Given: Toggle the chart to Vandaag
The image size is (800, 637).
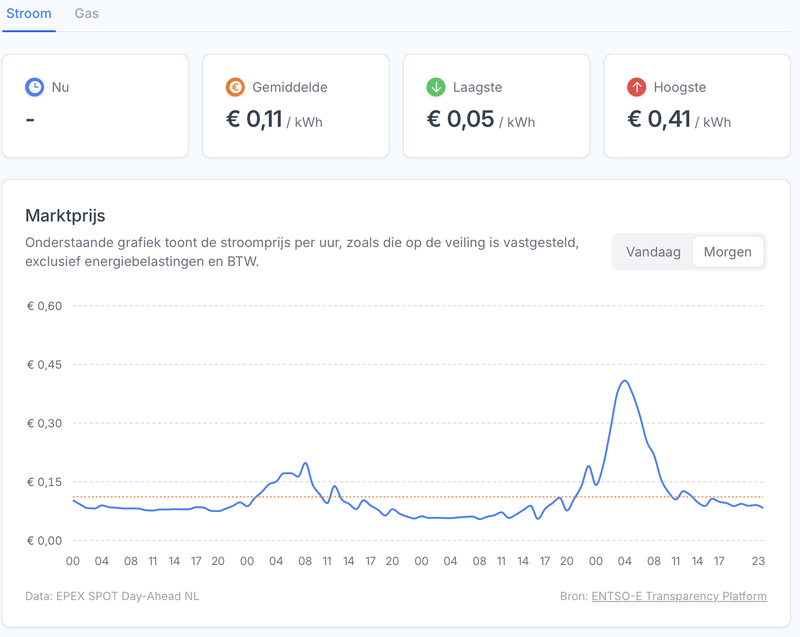Looking at the screenshot, I should tap(653, 252).
